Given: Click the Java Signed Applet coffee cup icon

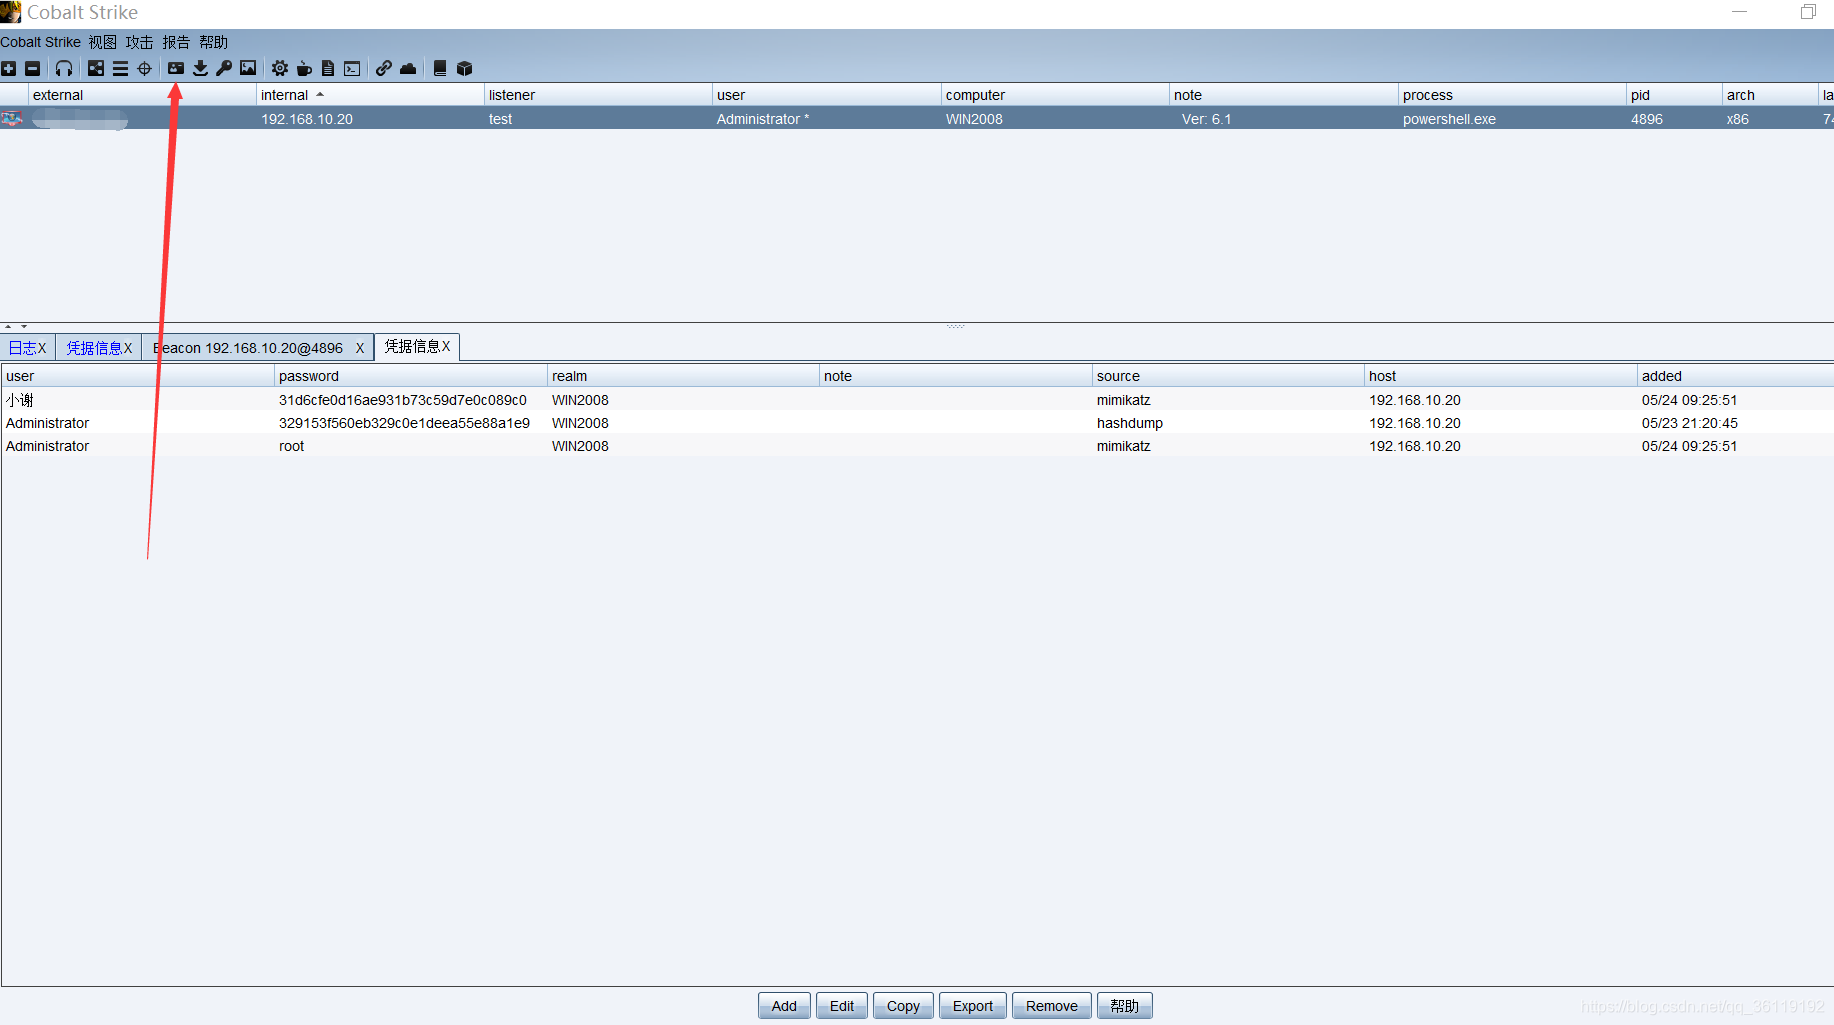Looking at the screenshot, I should point(304,68).
